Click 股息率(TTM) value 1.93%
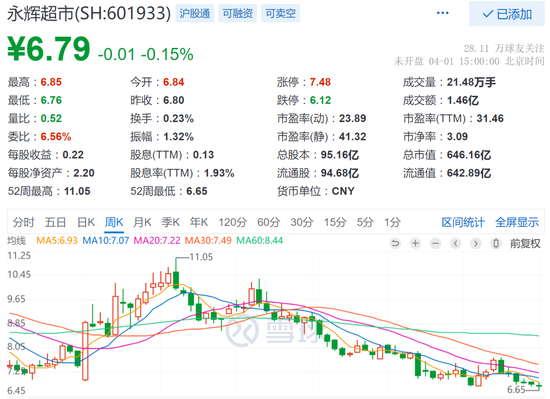550x399 pixels. [x=219, y=173]
